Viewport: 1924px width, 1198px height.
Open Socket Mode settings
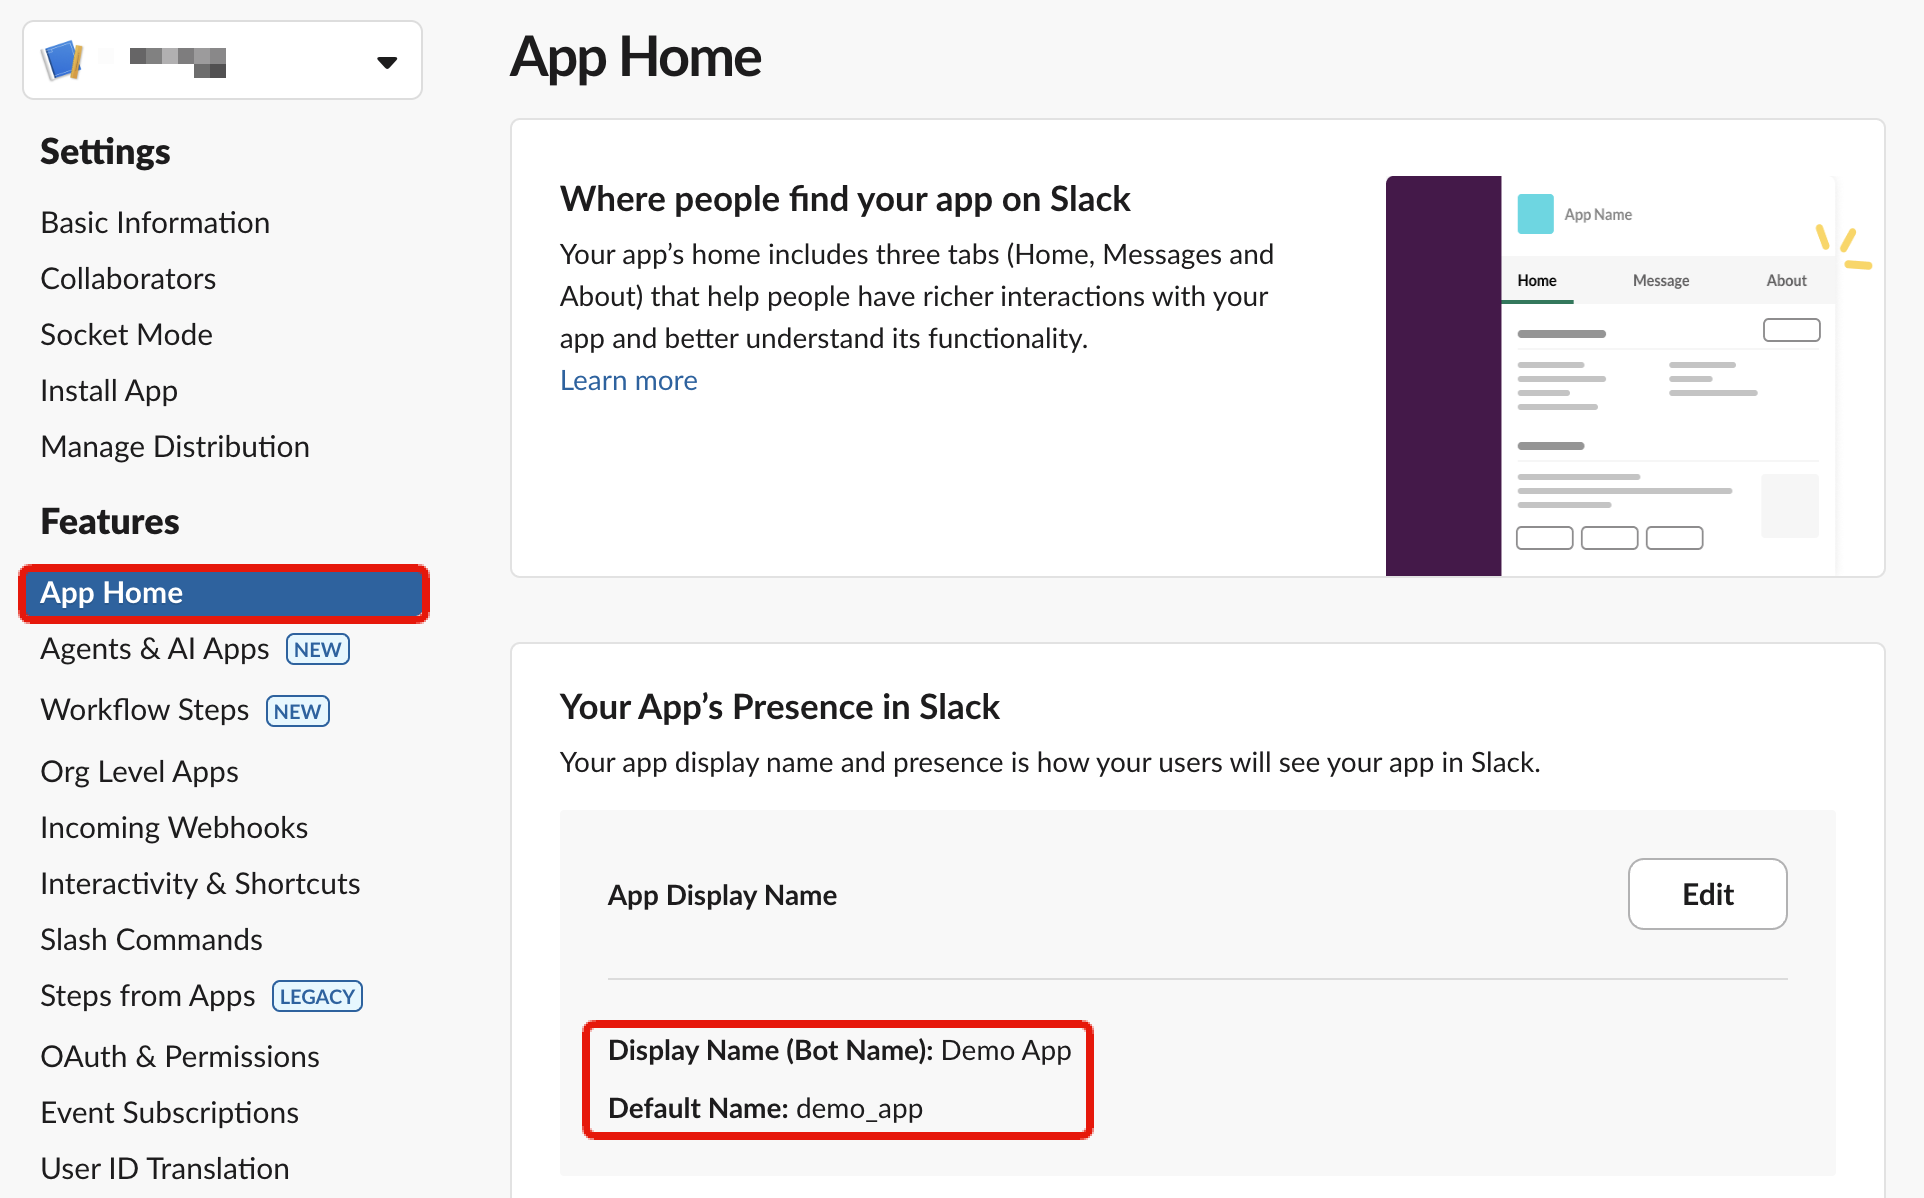coord(126,334)
